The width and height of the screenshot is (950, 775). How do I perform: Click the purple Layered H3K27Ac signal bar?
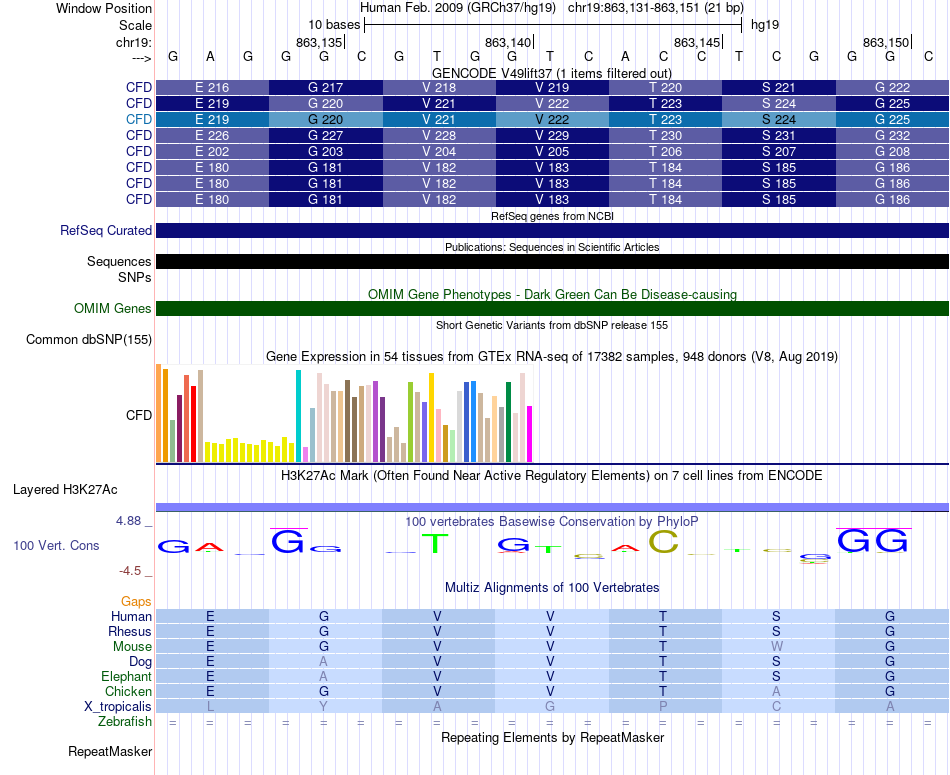click(552, 507)
